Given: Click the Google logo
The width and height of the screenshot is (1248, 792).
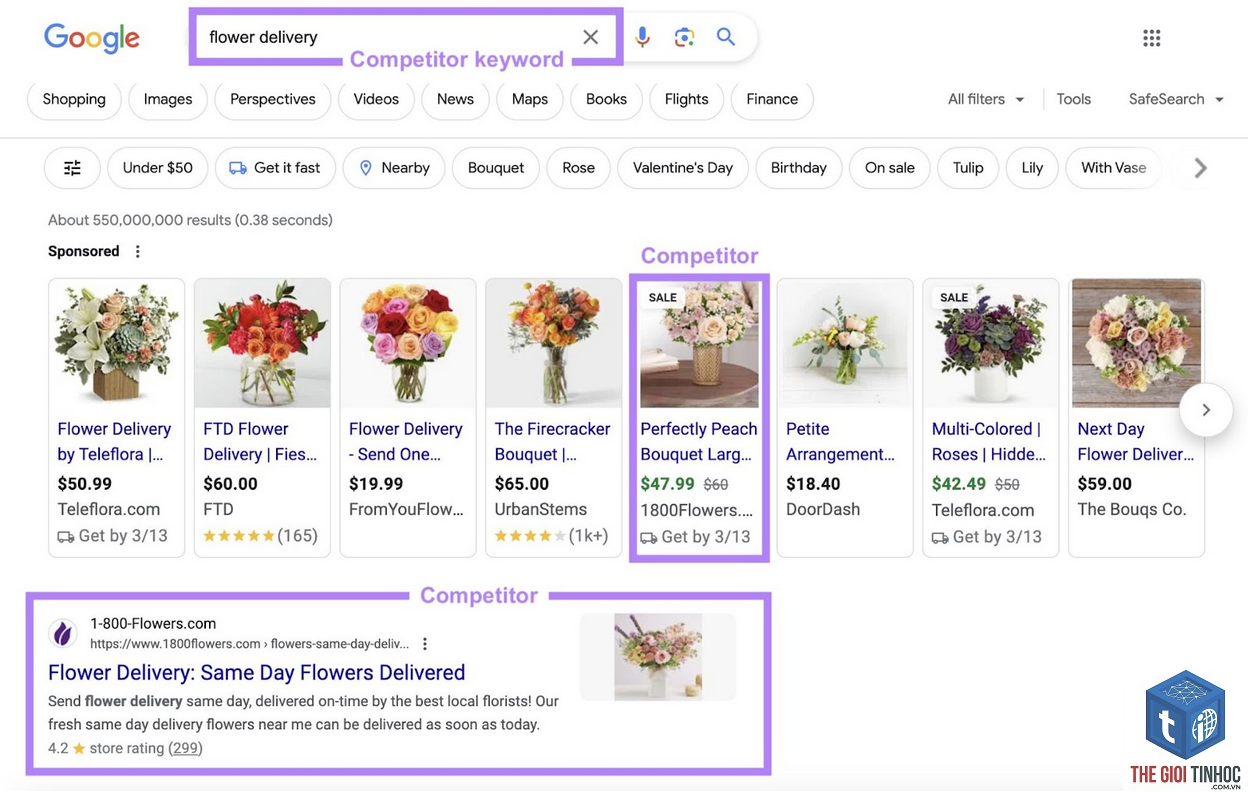Looking at the screenshot, I should pos(92,38).
